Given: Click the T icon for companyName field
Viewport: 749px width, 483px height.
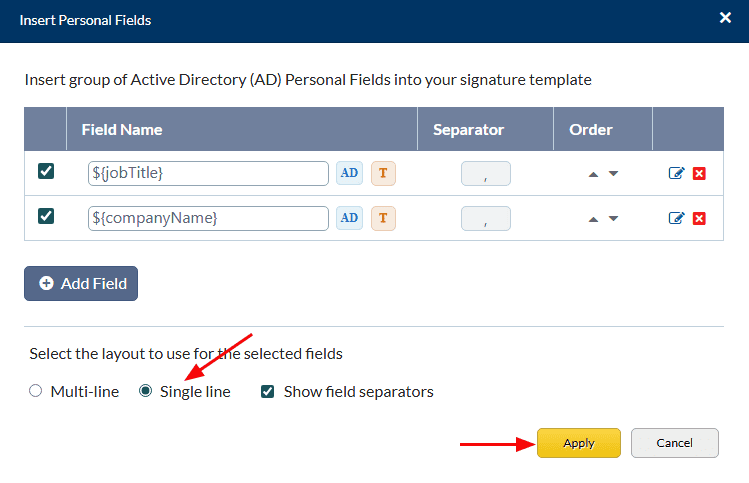Looking at the screenshot, I should pyautogui.click(x=383, y=218).
